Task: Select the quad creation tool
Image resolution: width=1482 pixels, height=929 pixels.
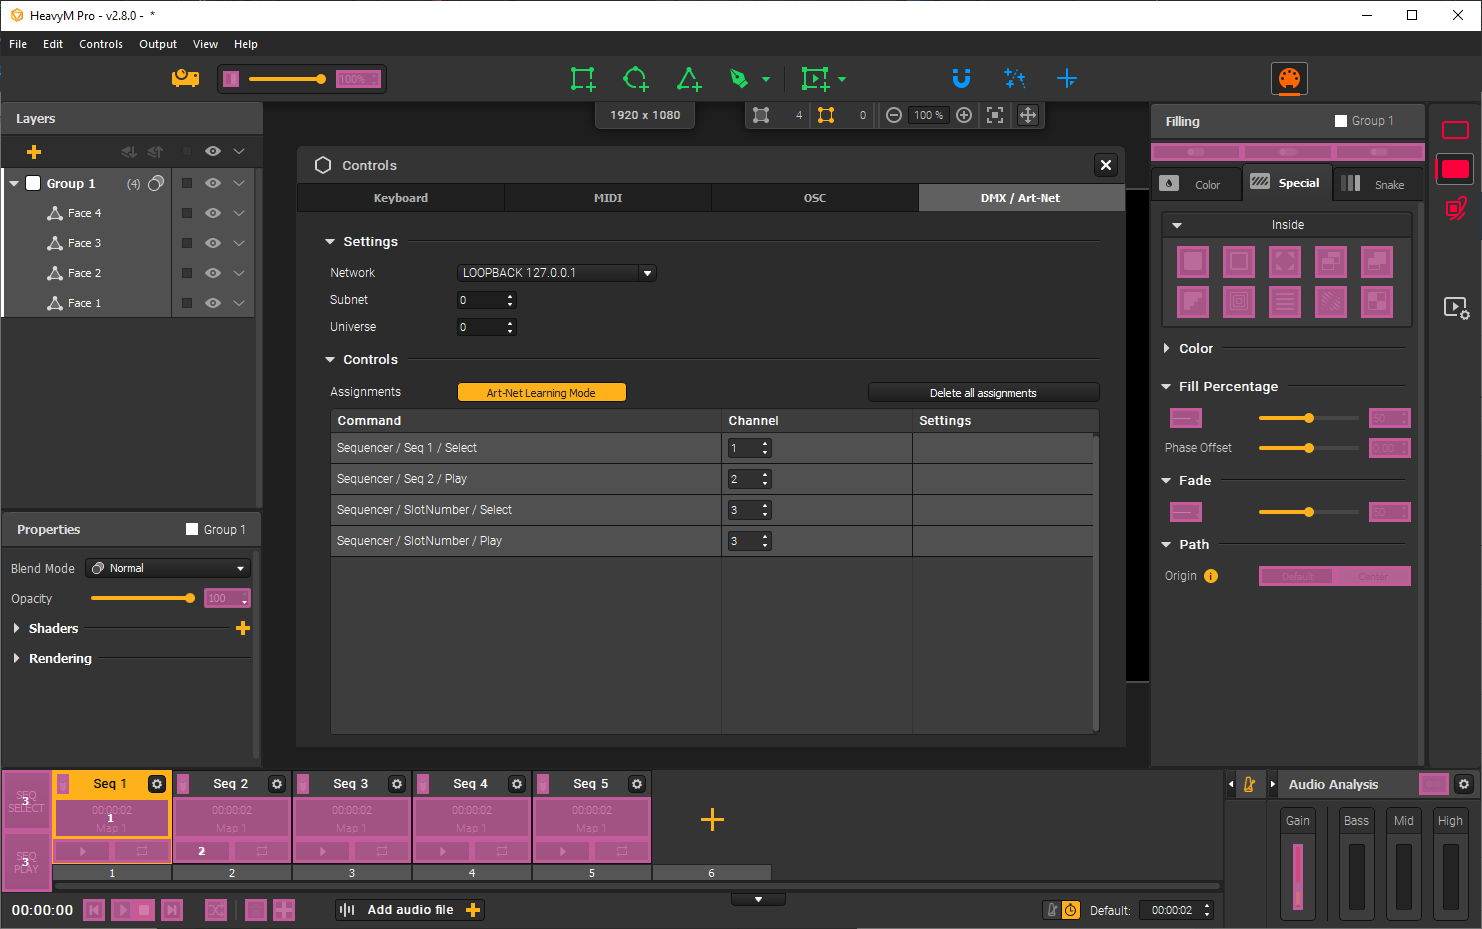Action: coord(583,78)
